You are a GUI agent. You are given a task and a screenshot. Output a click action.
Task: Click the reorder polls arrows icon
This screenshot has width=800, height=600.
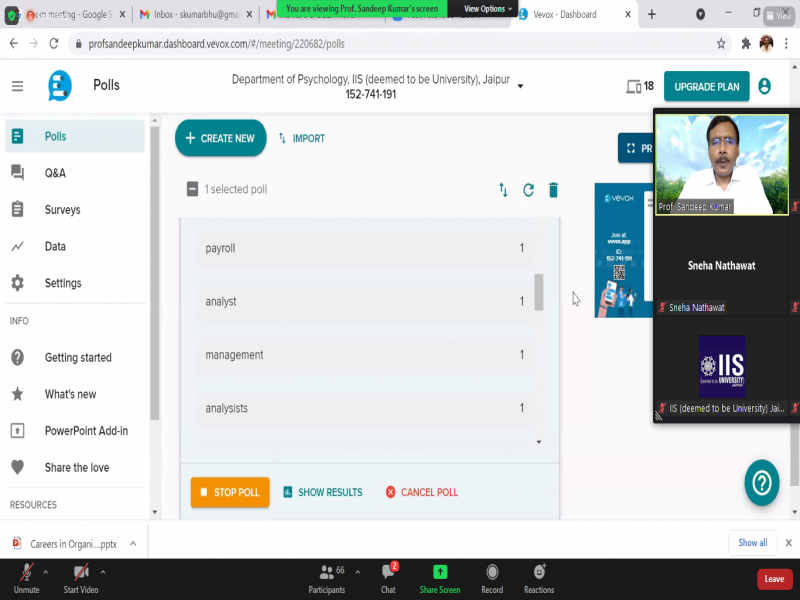[503, 190]
